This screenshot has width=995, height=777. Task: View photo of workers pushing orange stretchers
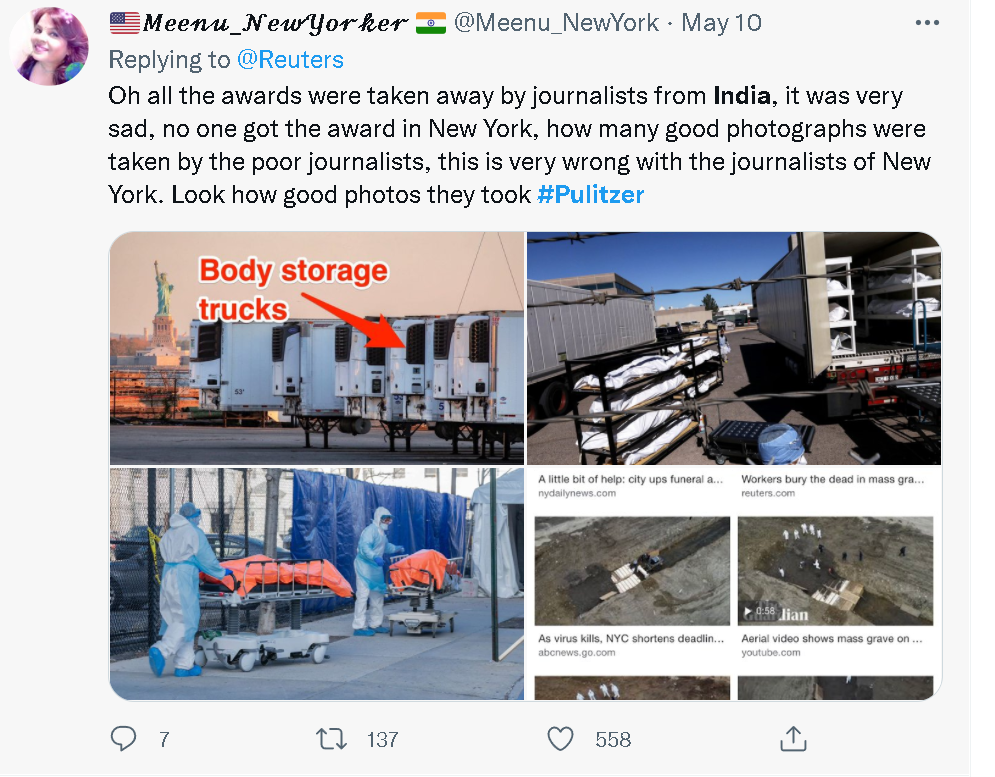[x=317, y=583]
